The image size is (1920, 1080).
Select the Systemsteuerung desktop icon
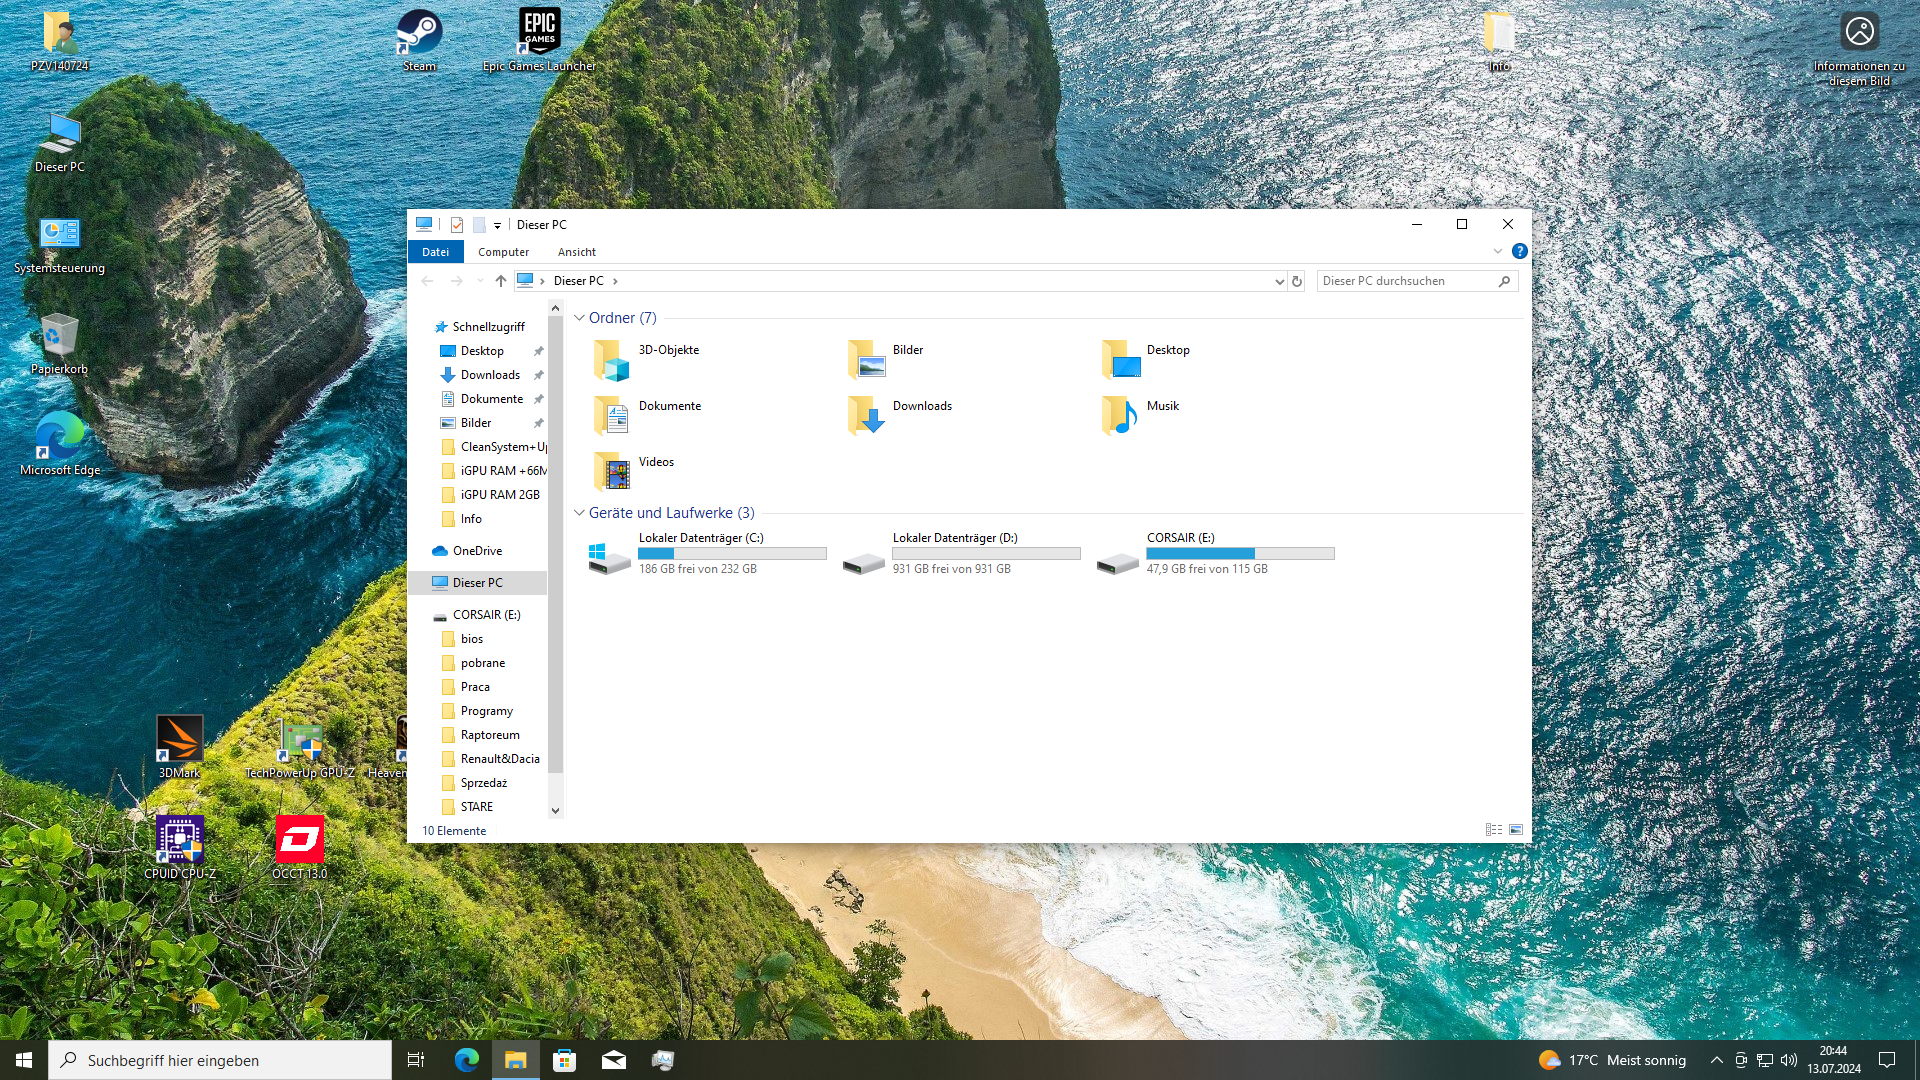60,244
